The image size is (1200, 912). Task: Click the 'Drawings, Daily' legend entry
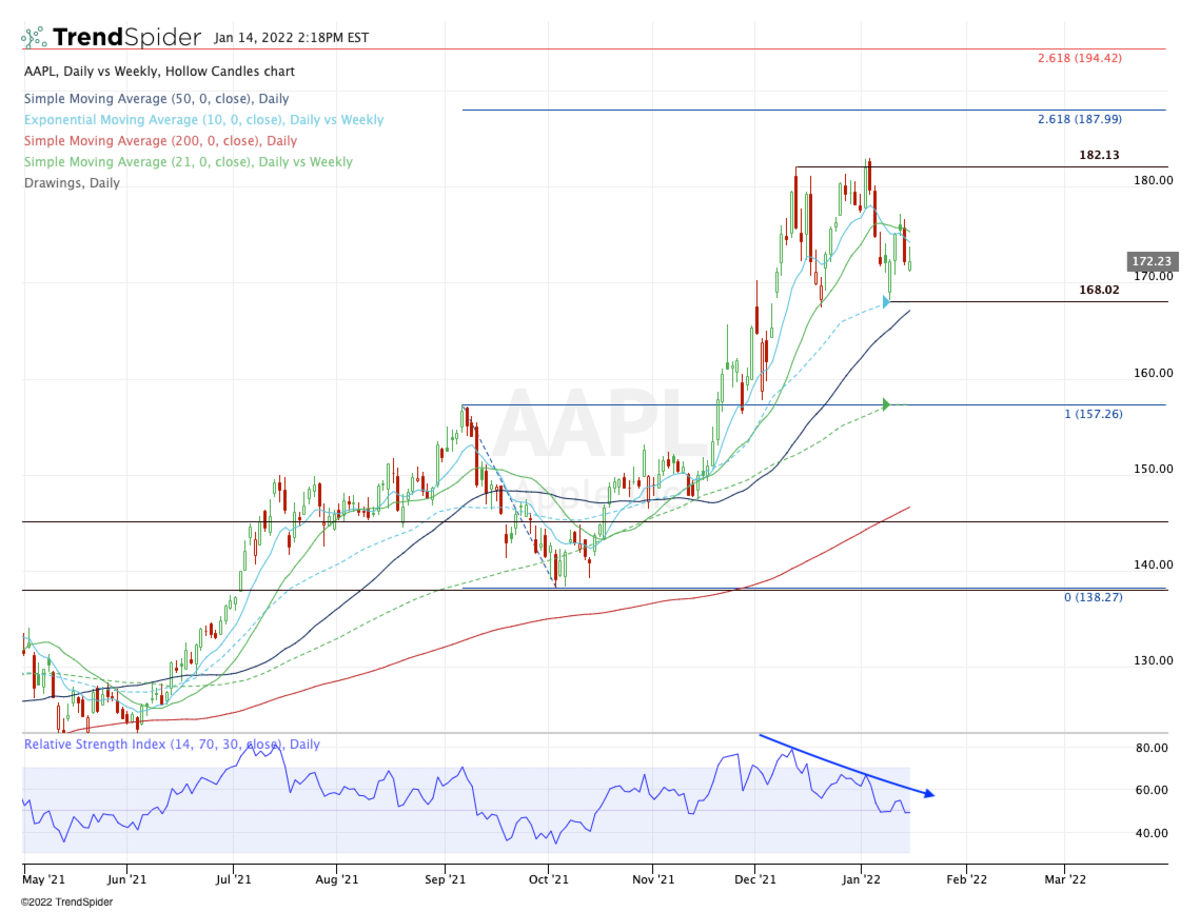(72, 183)
